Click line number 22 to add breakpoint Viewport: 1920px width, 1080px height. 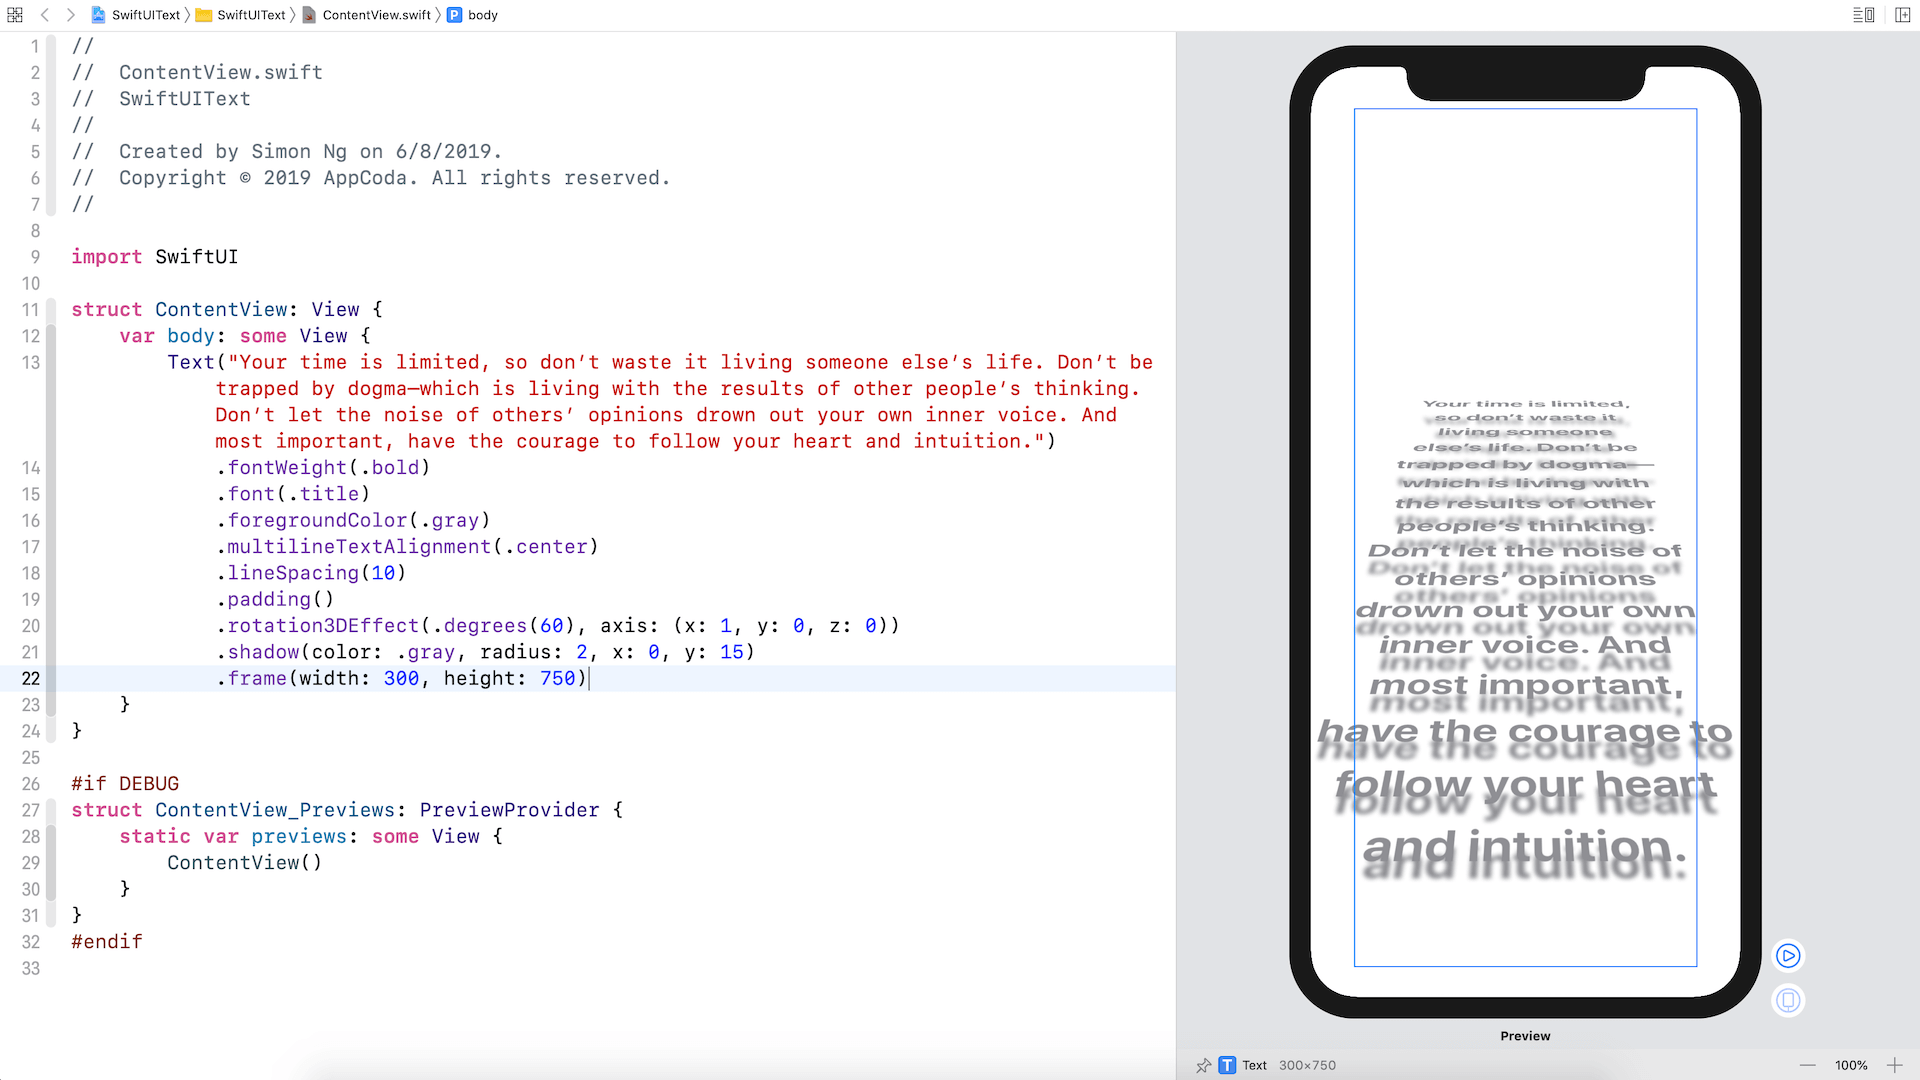click(31, 678)
